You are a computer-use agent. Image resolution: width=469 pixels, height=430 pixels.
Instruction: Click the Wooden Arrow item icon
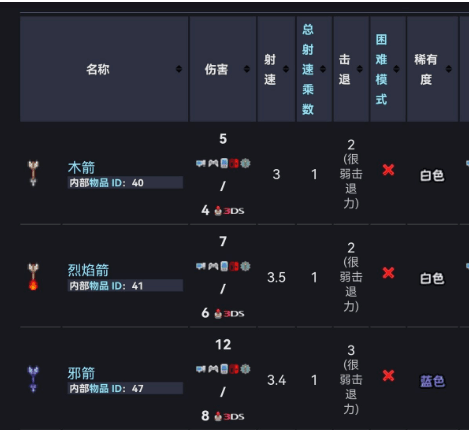33,173
